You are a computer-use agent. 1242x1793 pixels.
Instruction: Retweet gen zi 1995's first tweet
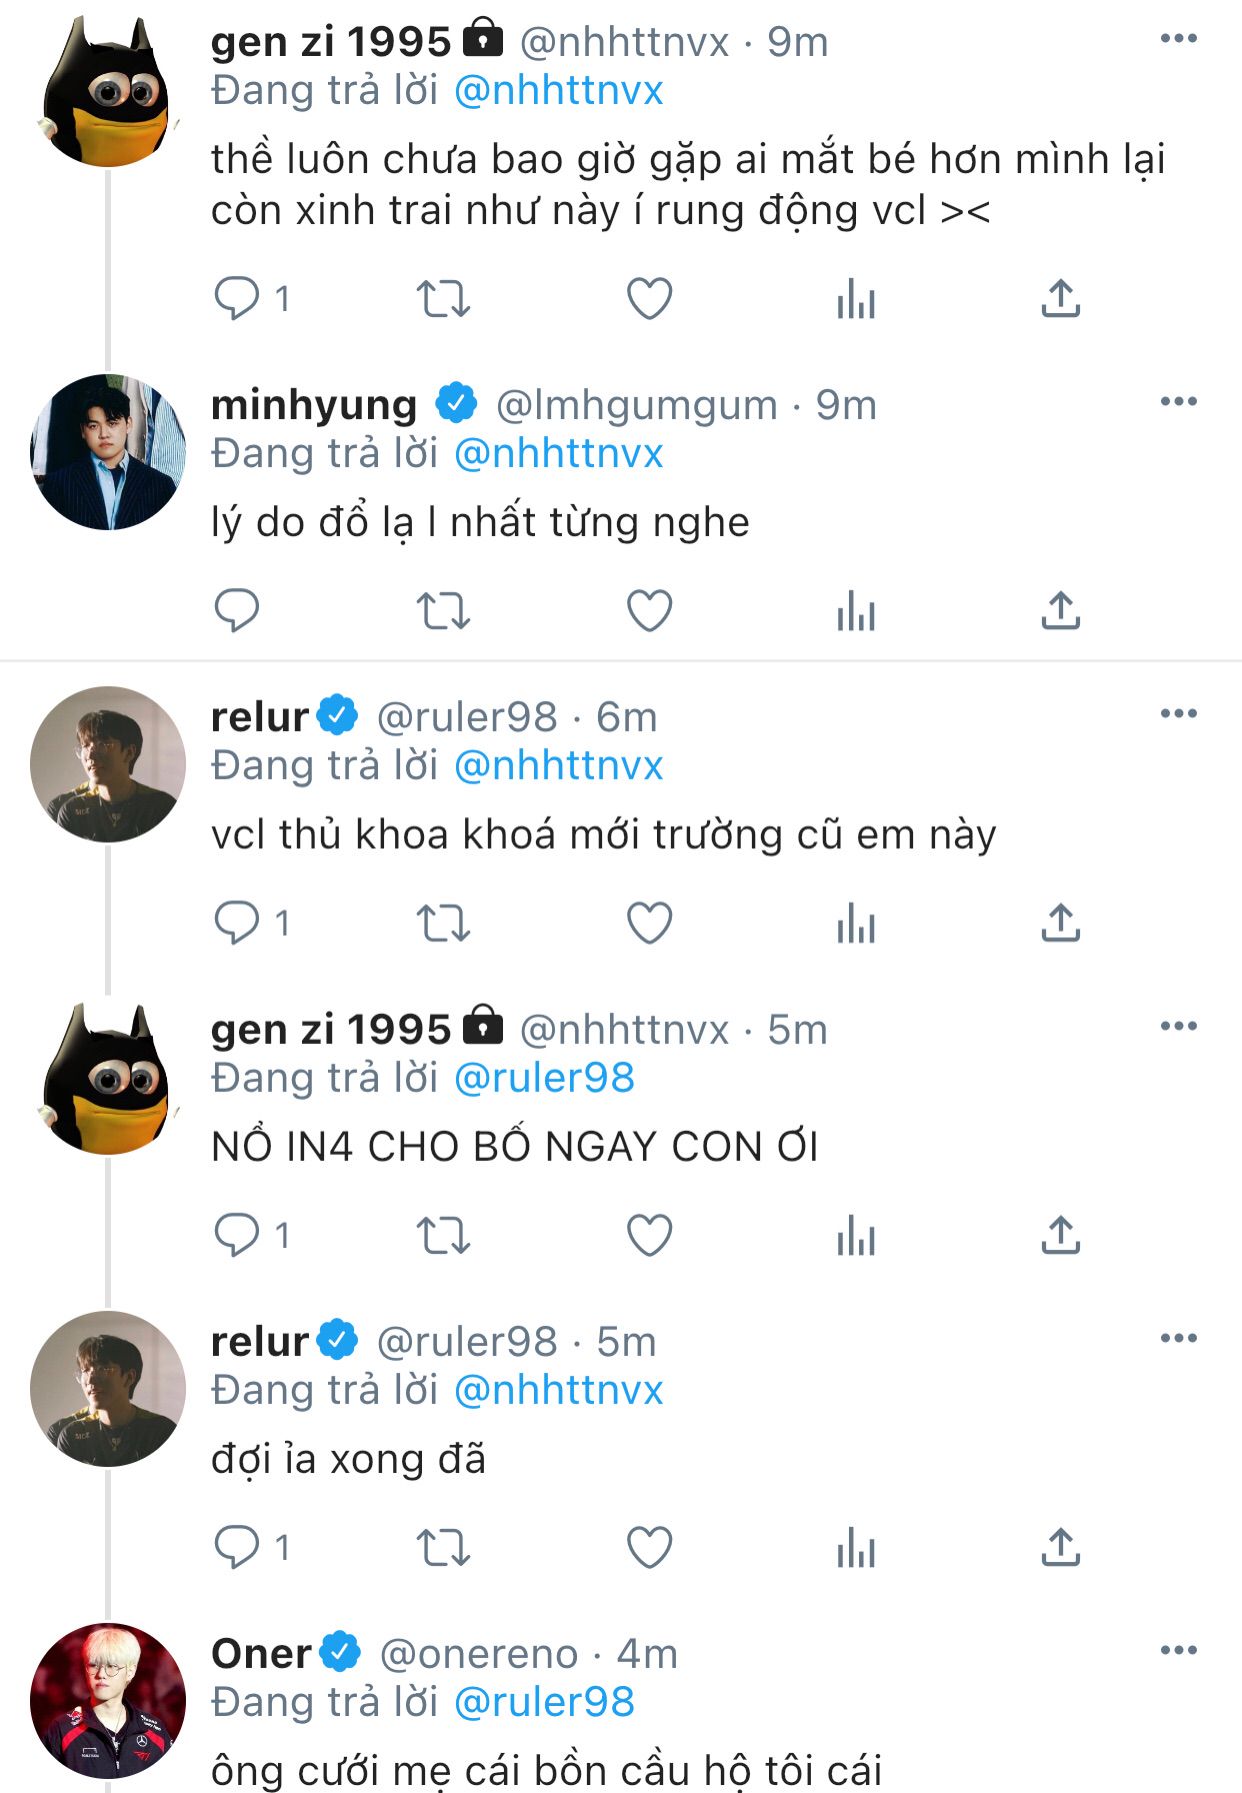point(443,298)
